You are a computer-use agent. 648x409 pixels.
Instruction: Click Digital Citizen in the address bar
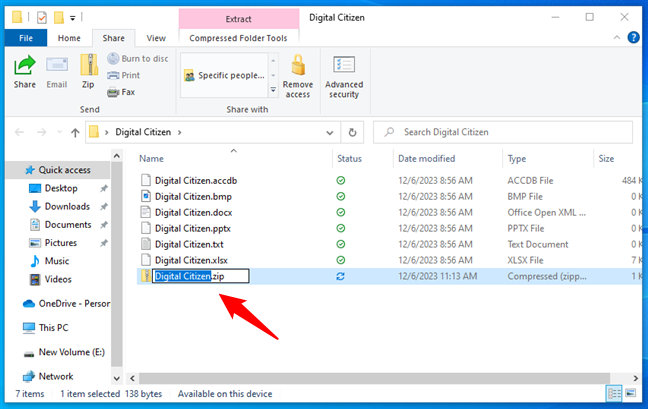[x=143, y=132]
